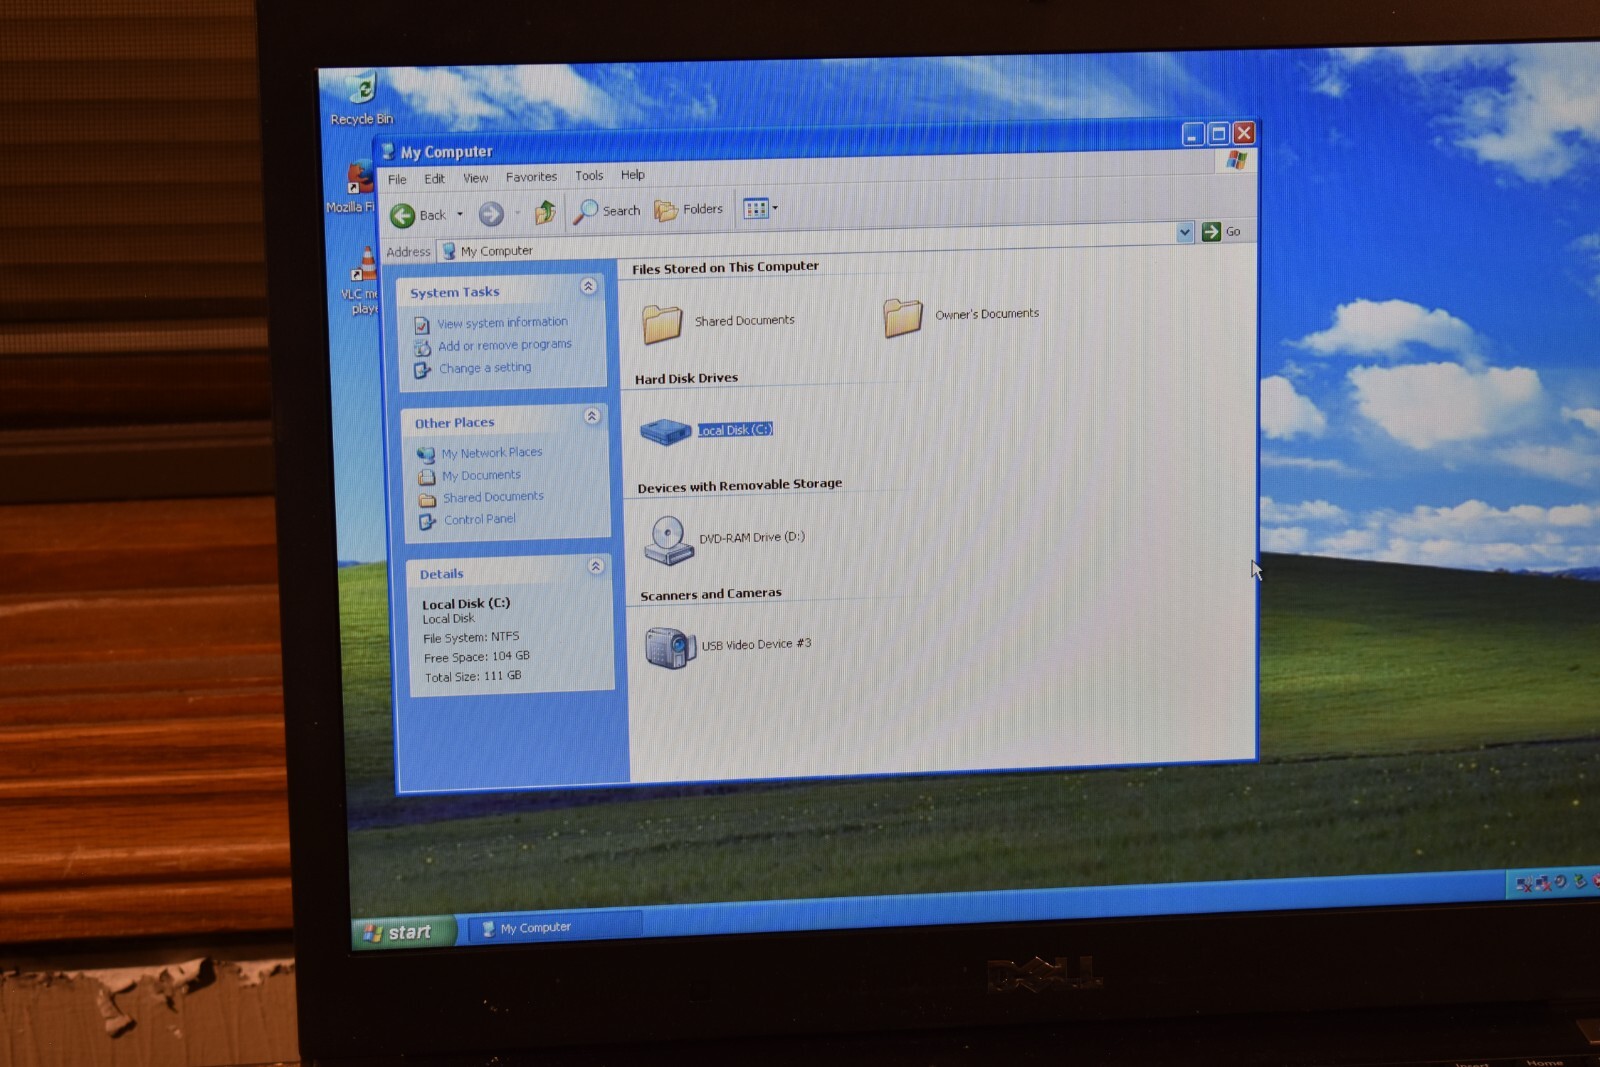Screen dimensions: 1600x1067
Task: Click the My Computer title bar icon
Action: 387,151
